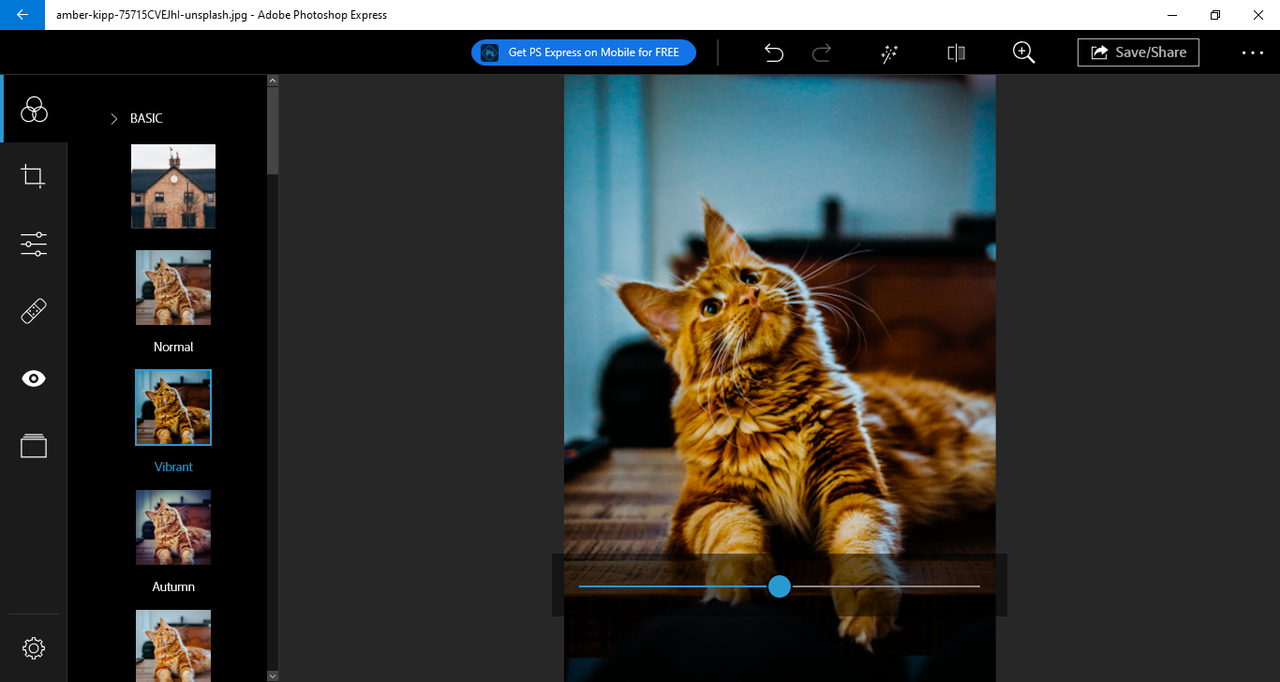
Task: Click the cat photo on canvas
Action: pos(779,378)
